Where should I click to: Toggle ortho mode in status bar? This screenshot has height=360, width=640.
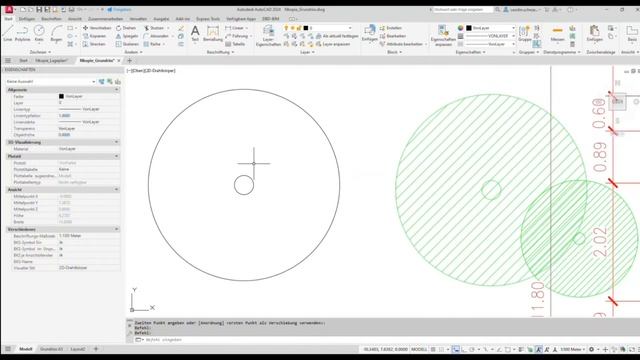click(464, 349)
